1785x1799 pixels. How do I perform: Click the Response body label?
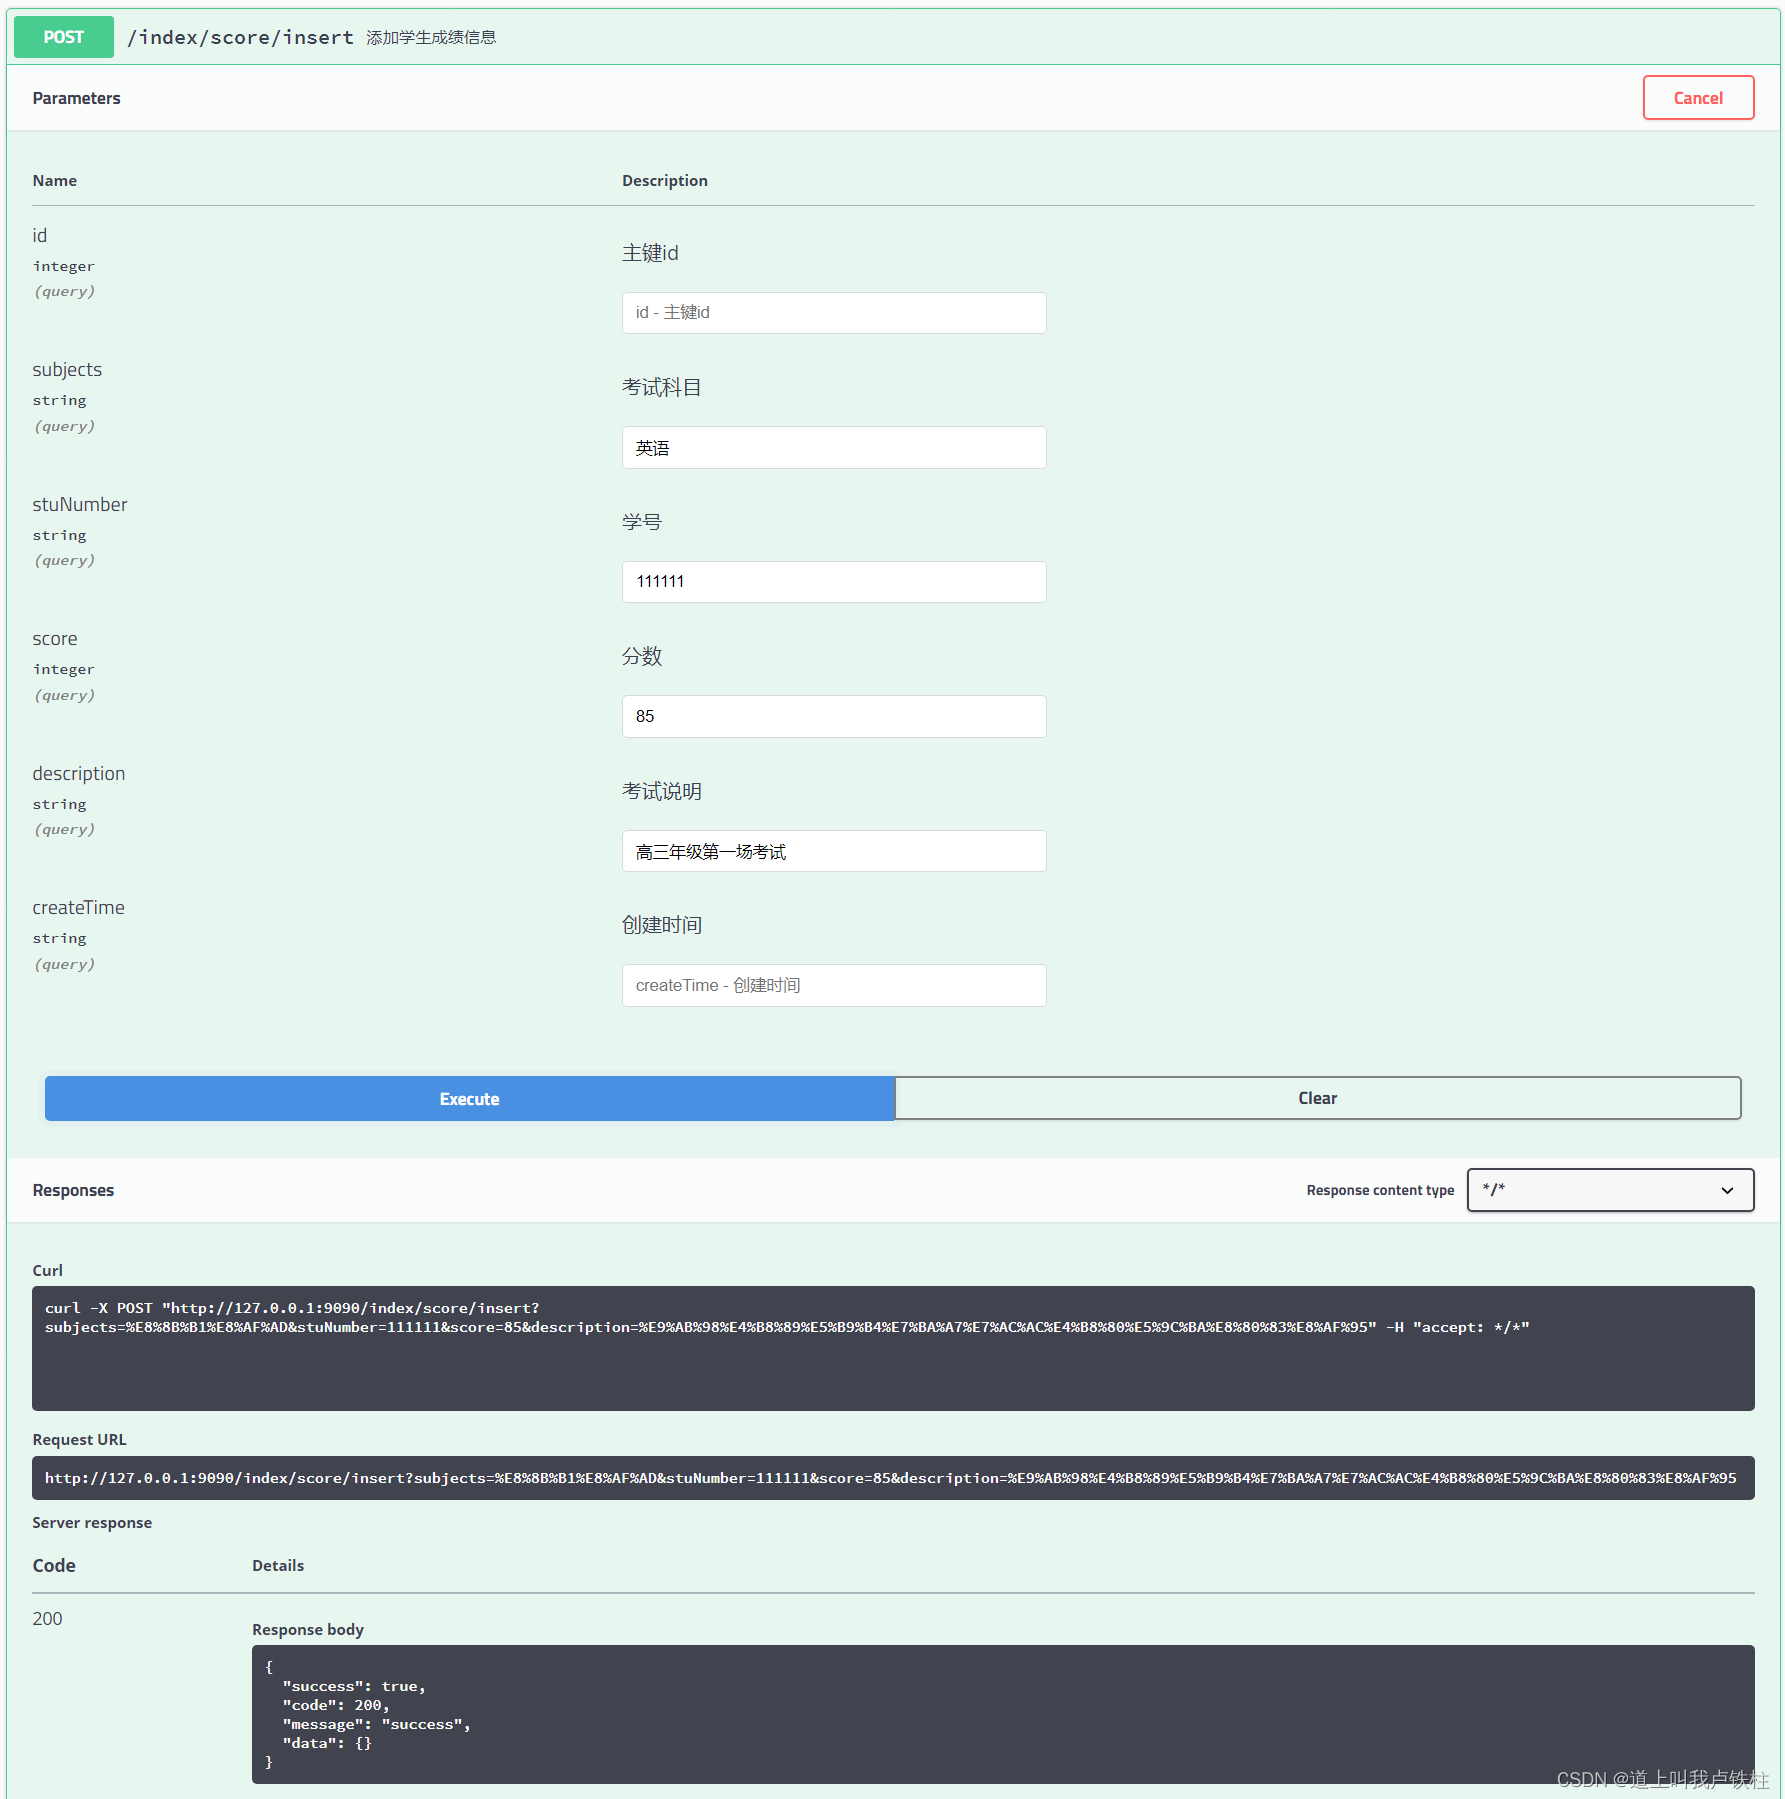308,1630
